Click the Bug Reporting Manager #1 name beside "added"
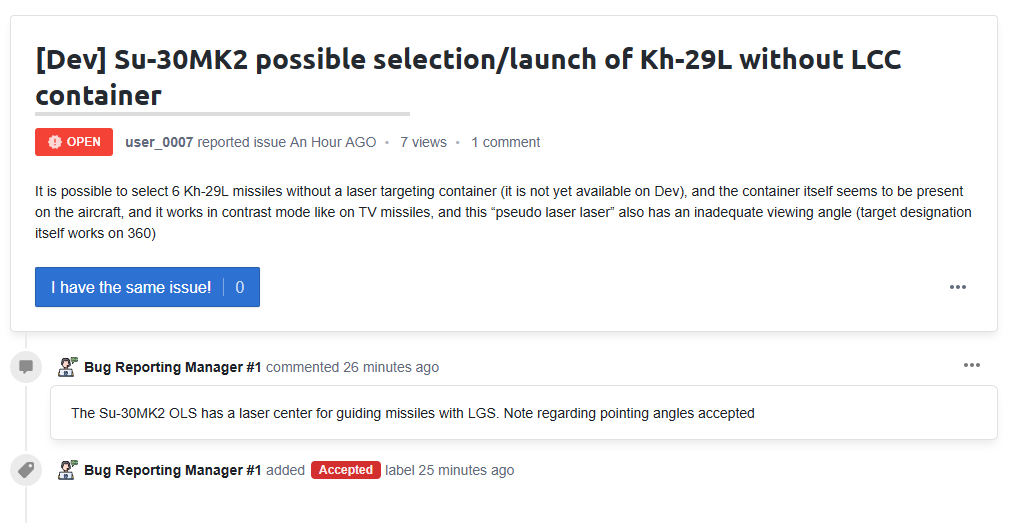 click(173, 470)
